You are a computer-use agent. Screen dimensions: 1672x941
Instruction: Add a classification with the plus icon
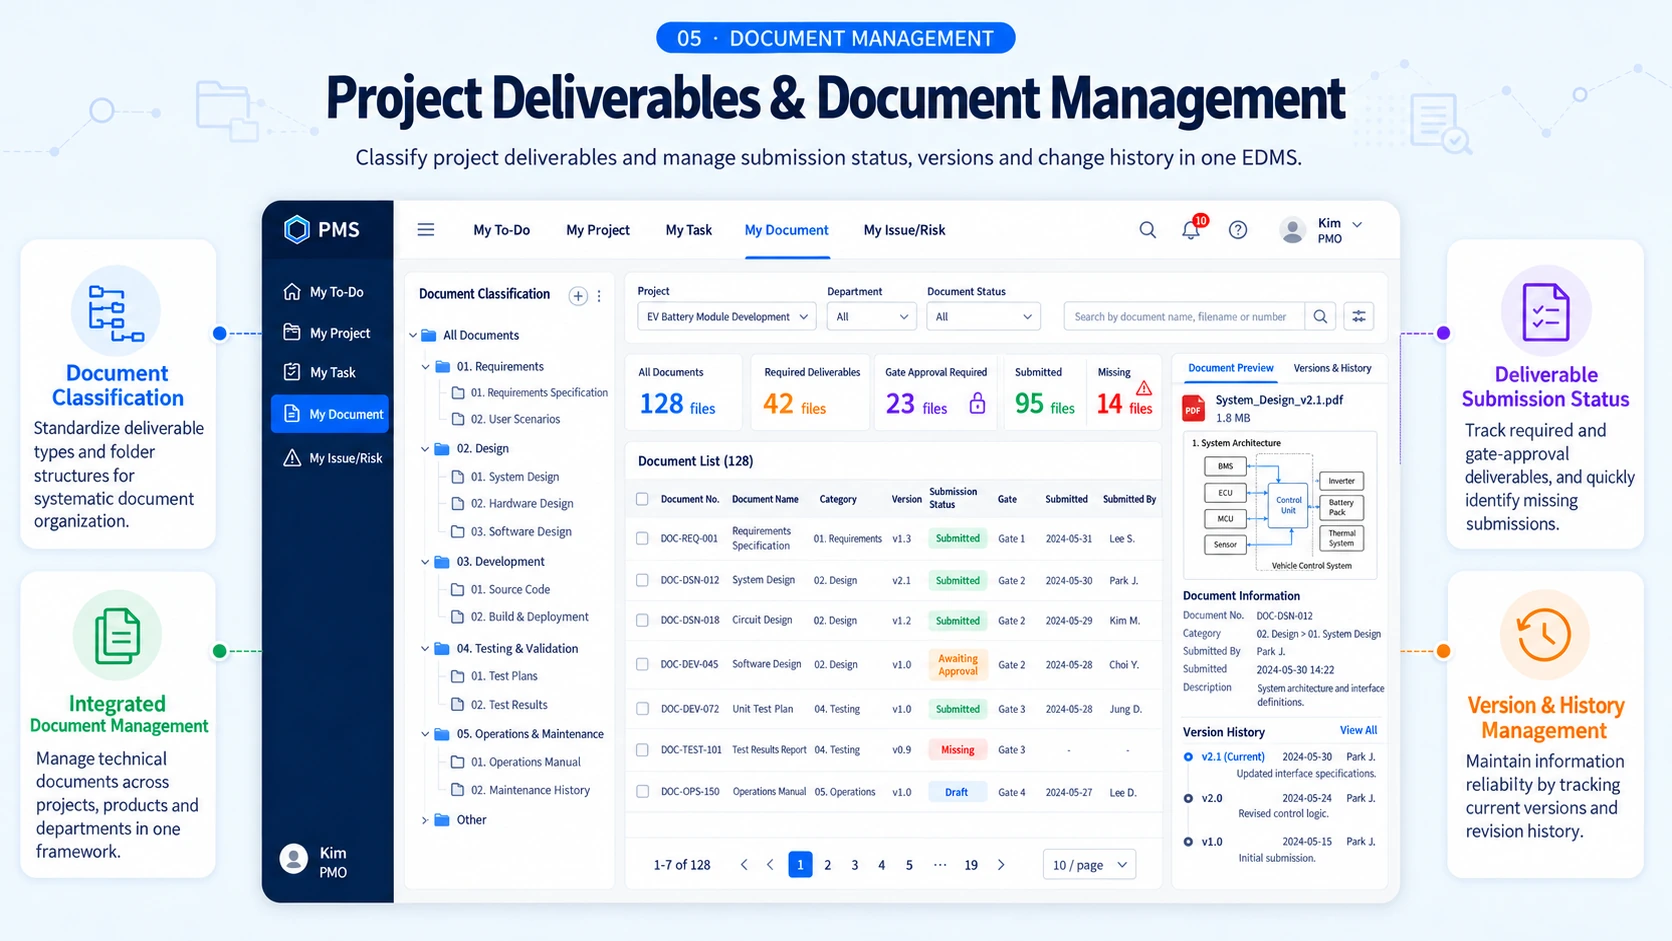pyautogui.click(x=578, y=296)
